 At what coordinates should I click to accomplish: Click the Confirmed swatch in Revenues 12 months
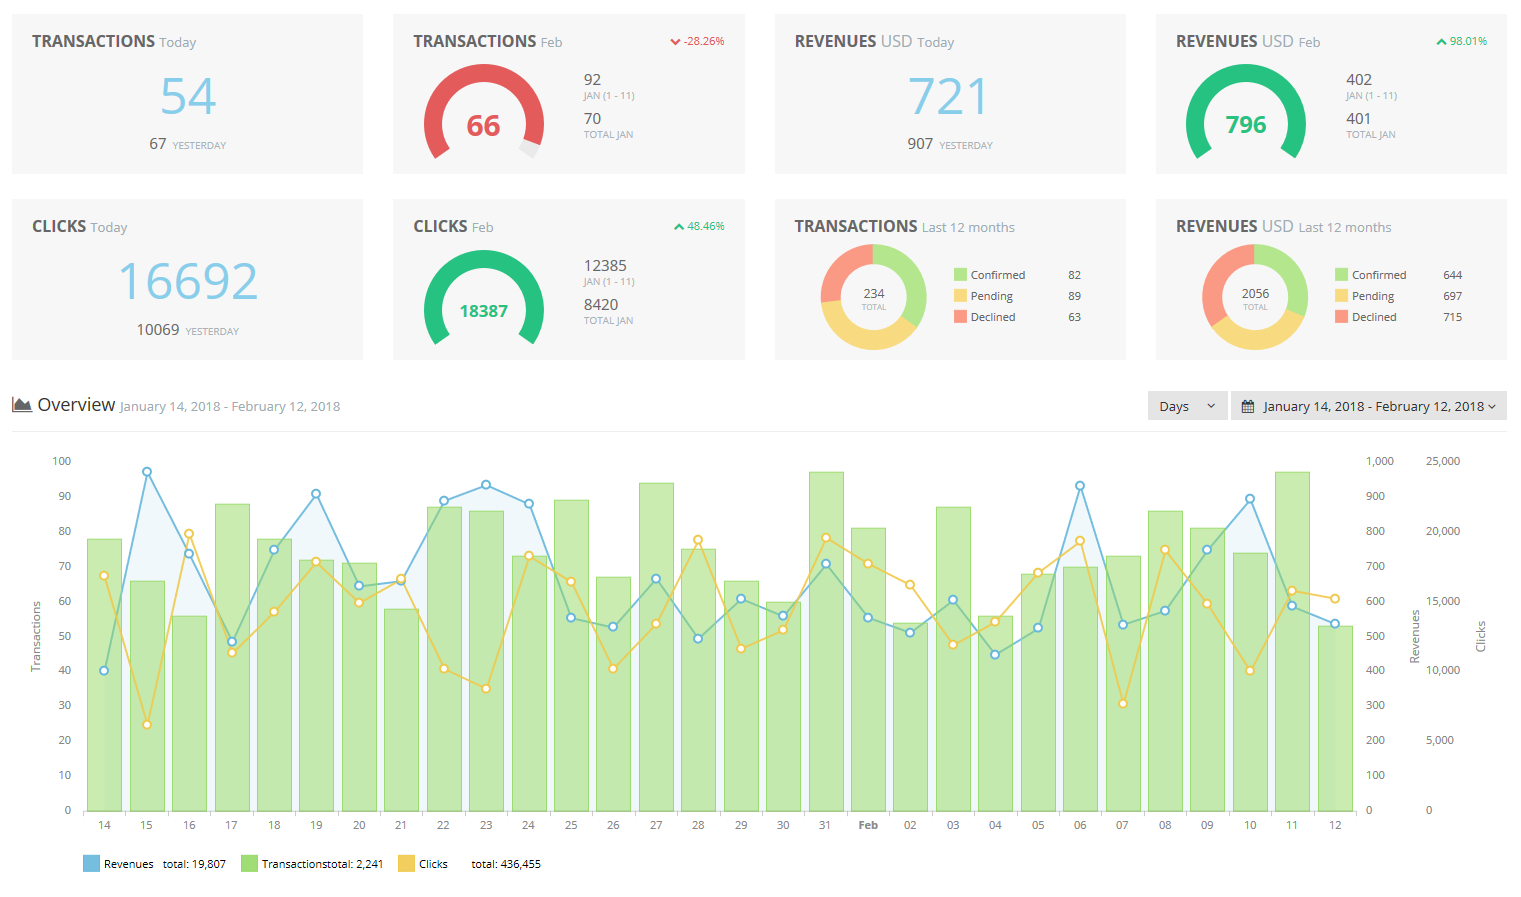coord(1341,275)
